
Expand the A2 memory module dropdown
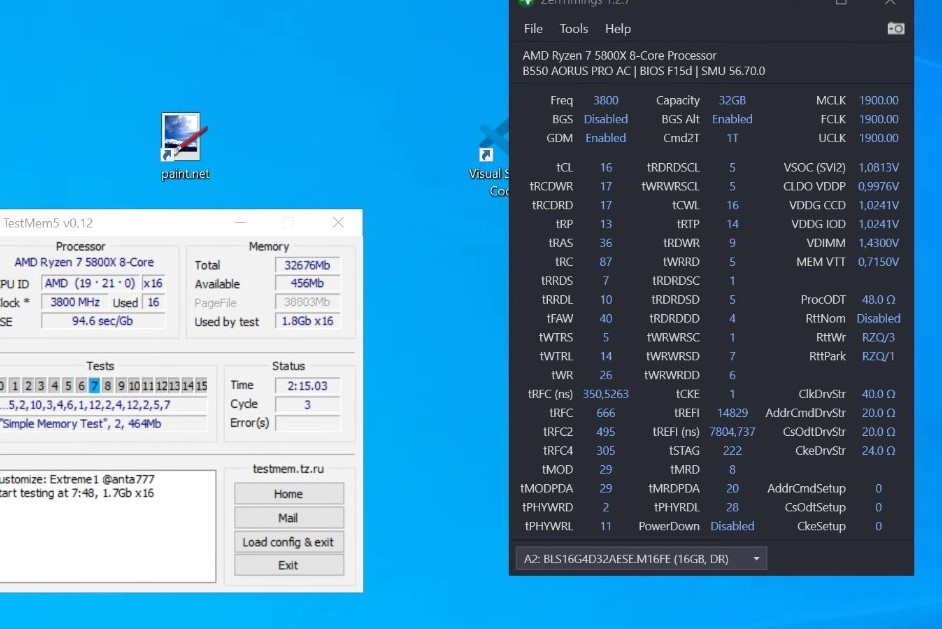[640, 559]
